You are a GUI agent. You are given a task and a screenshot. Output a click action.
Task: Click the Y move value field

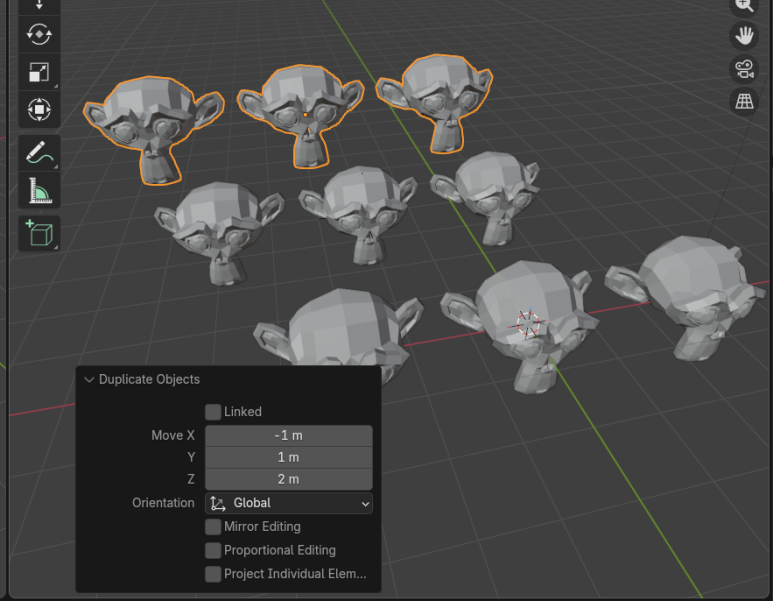289,458
